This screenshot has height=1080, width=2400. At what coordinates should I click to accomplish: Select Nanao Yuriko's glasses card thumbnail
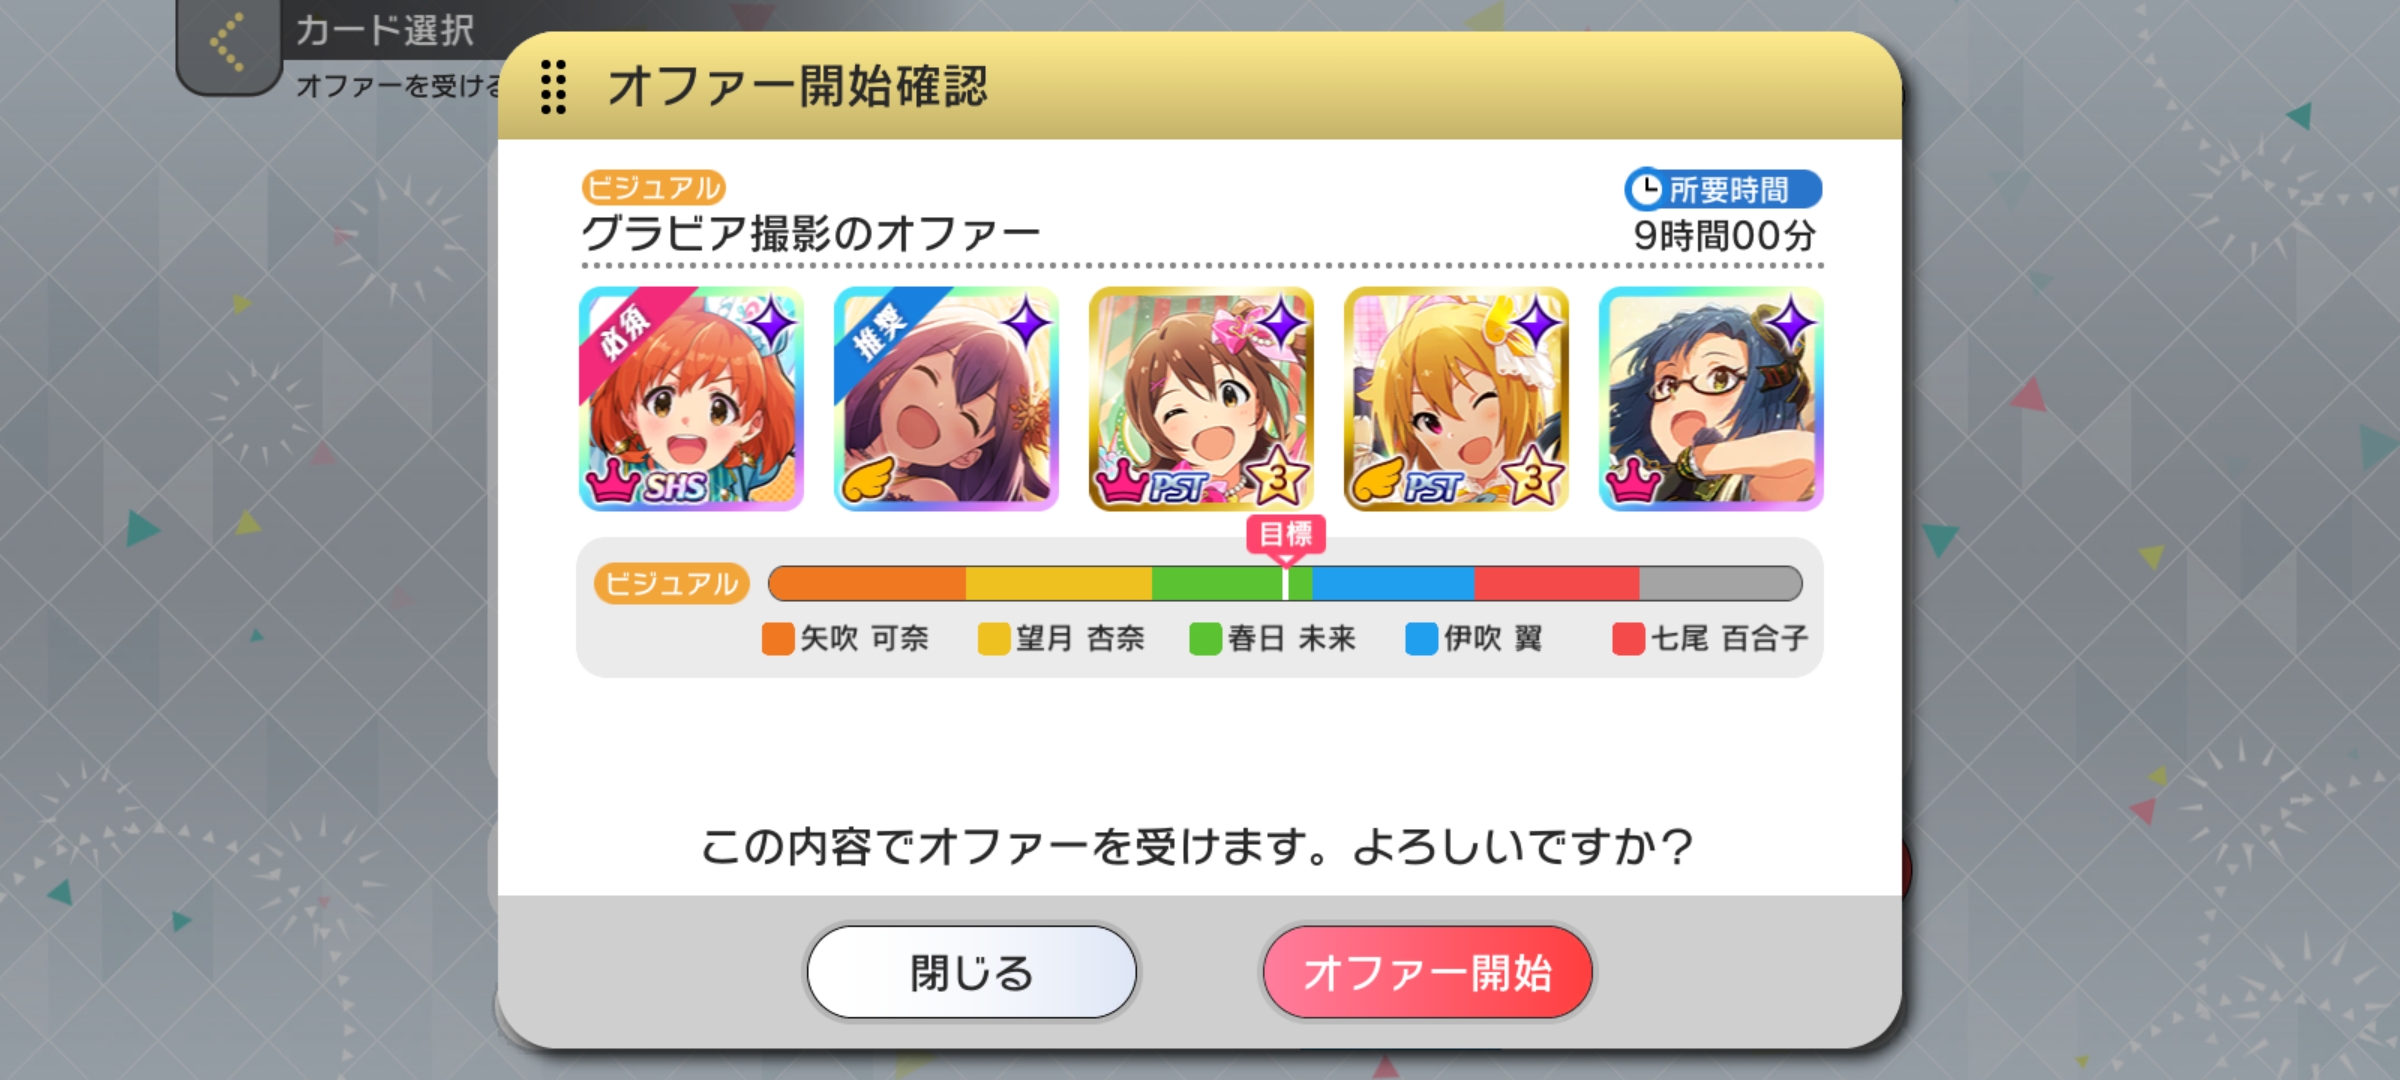tap(1711, 399)
